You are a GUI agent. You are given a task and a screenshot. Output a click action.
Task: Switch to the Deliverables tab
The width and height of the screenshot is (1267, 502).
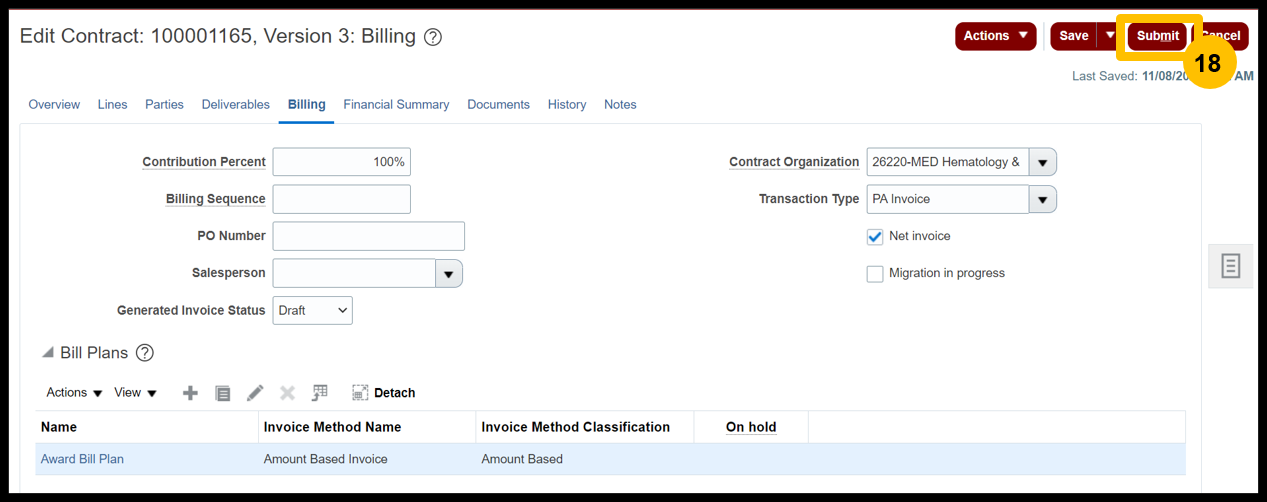tap(236, 105)
